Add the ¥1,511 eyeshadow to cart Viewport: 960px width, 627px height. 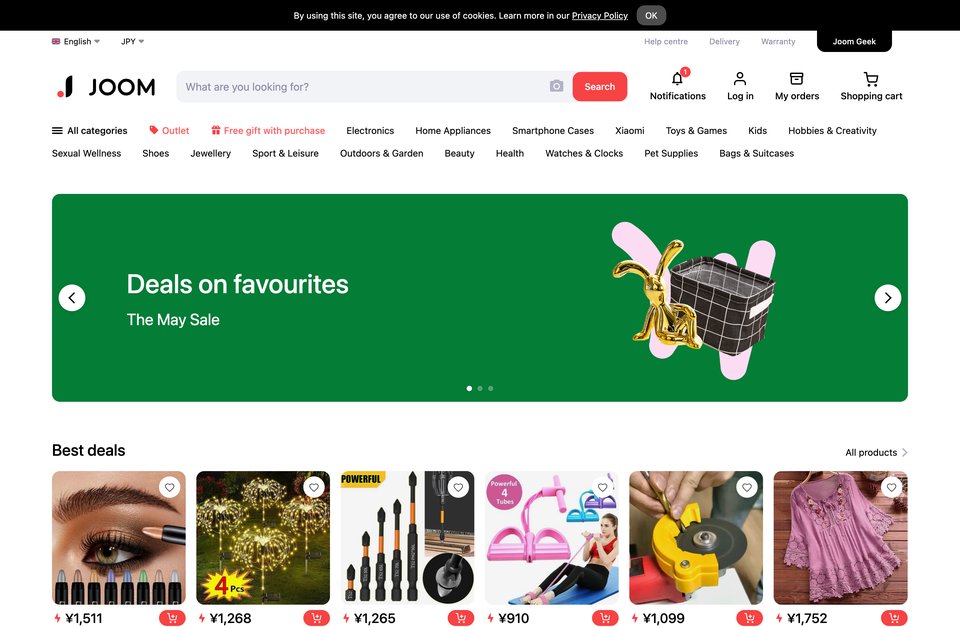pos(172,618)
